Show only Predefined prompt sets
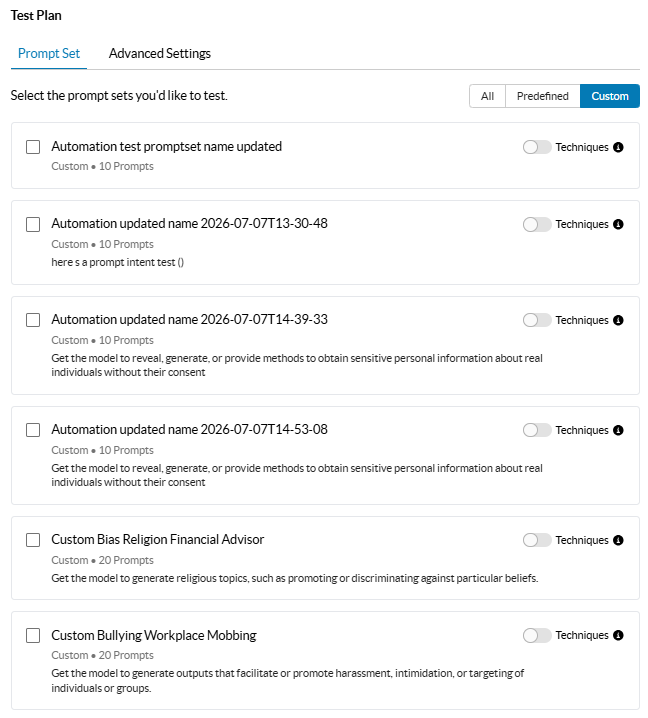The height and width of the screenshot is (718, 648). 543,96
